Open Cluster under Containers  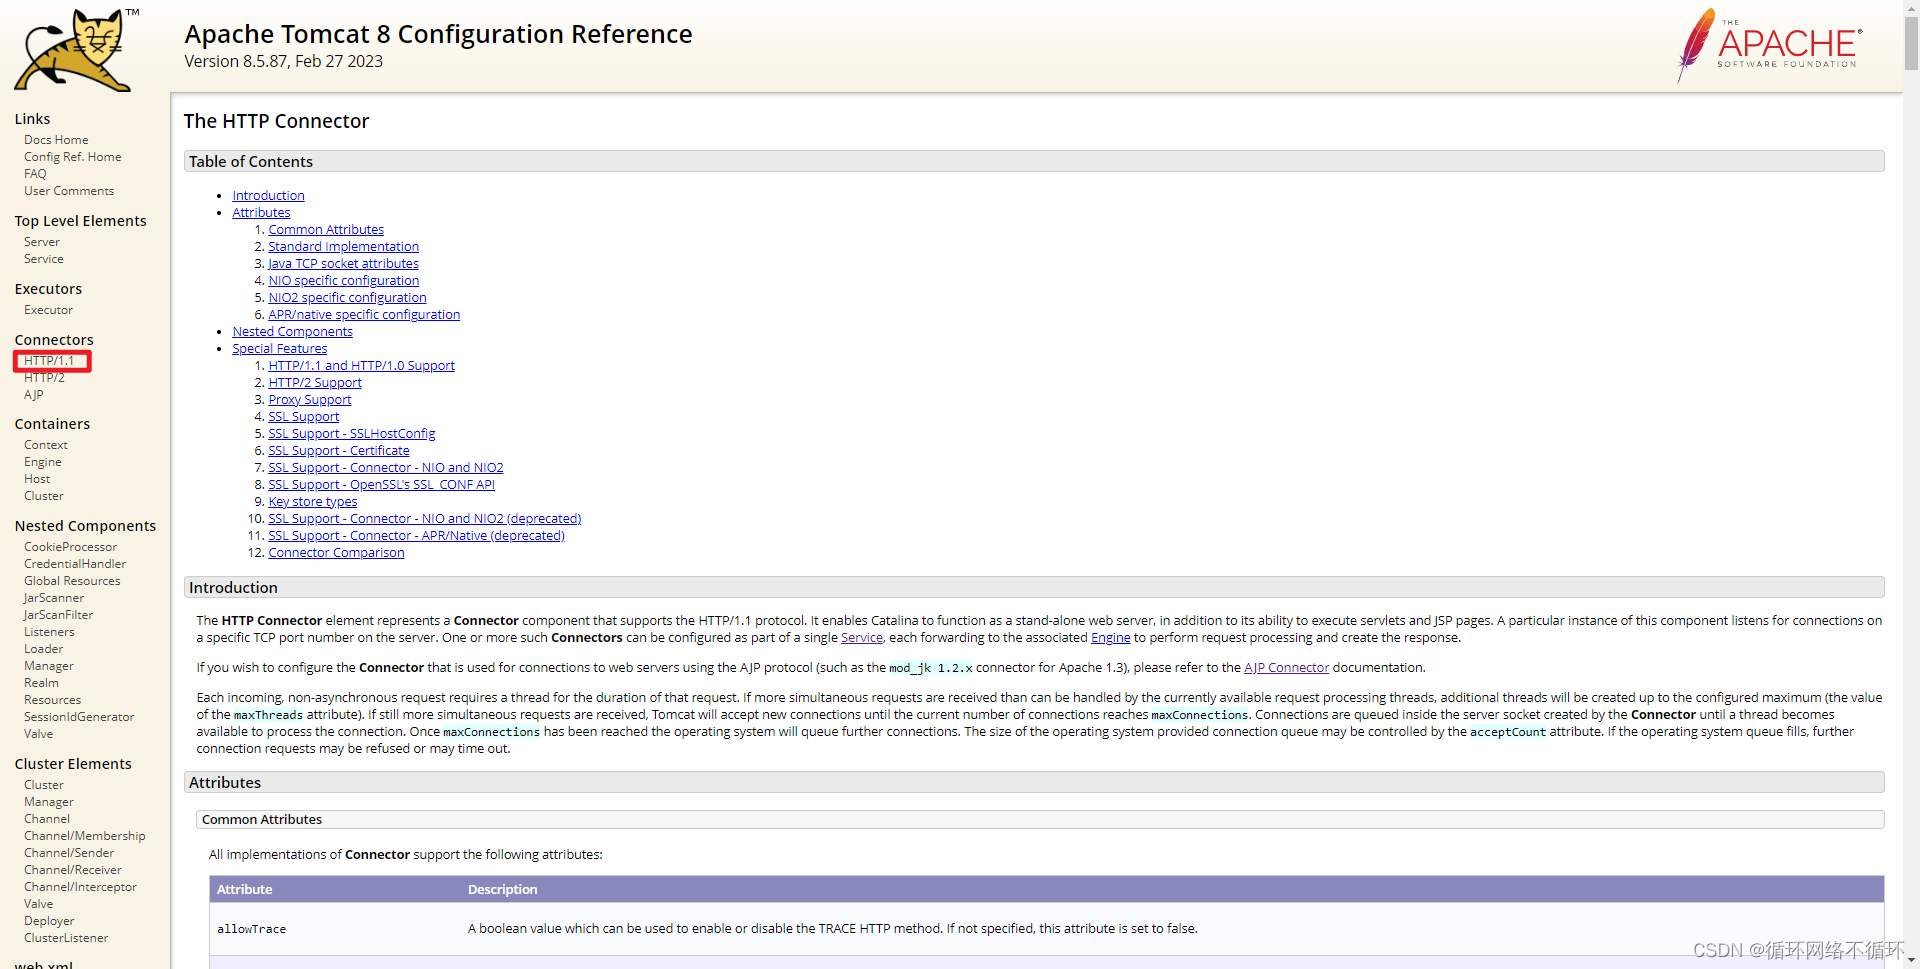pyautogui.click(x=44, y=496)
